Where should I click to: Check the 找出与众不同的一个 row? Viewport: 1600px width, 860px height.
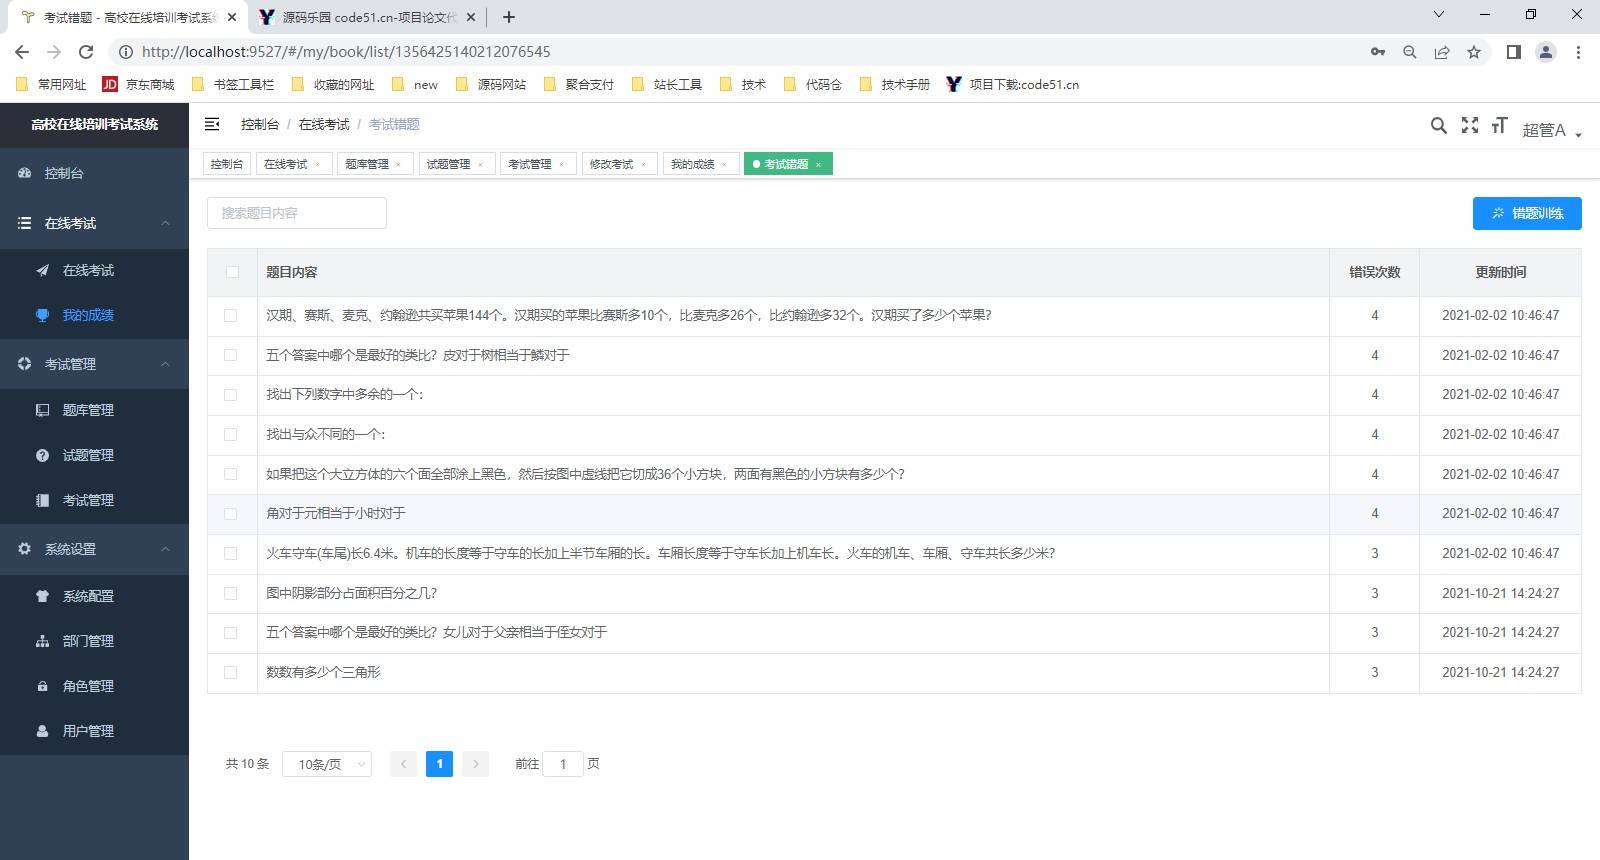pos(231,434)
